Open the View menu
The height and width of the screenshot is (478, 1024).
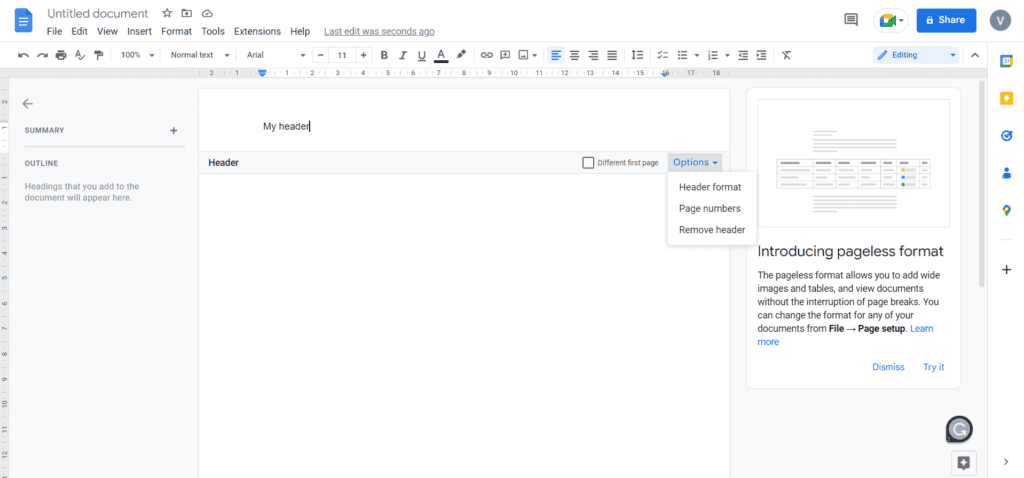[107, 31]
